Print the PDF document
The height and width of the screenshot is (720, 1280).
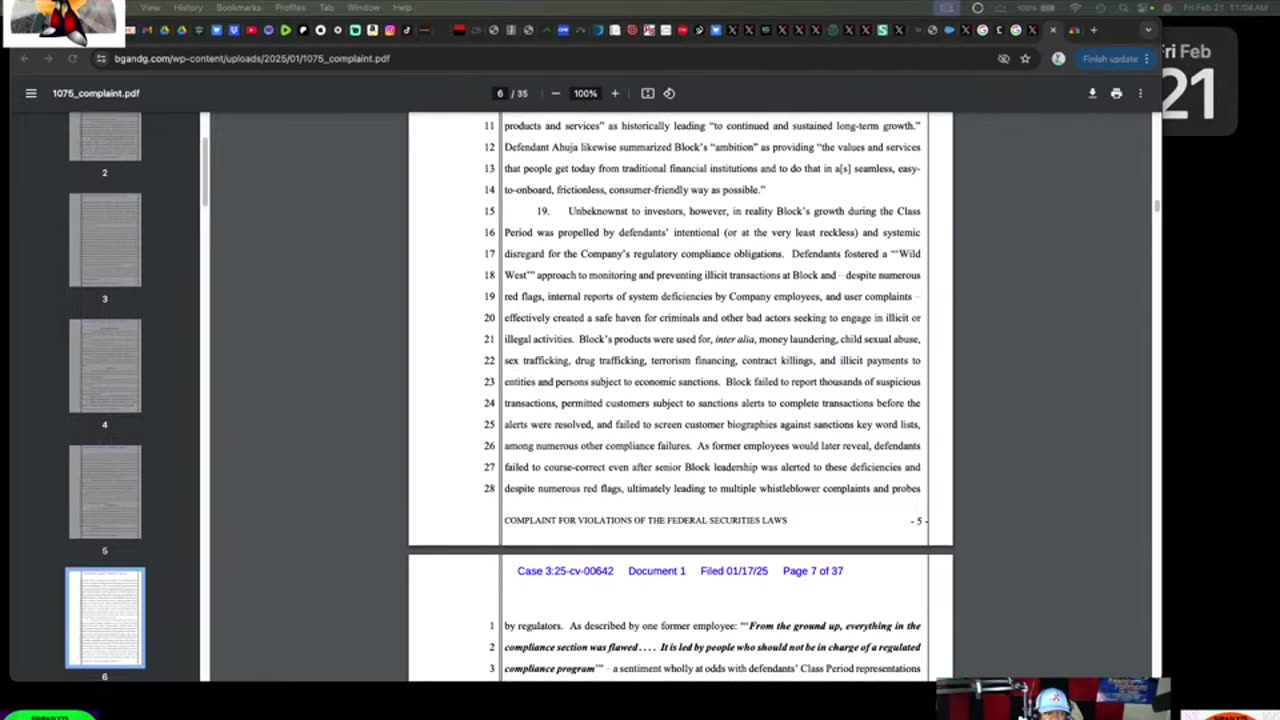(1116, 93)
